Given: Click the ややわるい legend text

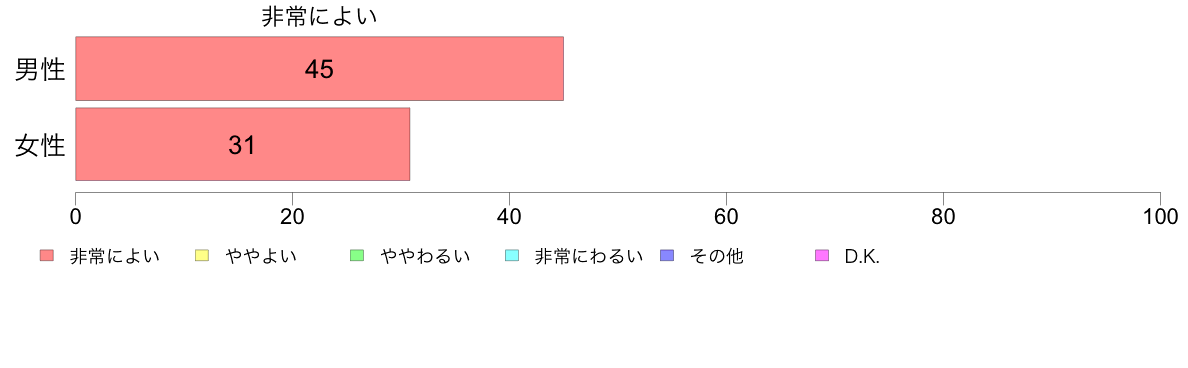Looking at the screenshot, I should pyautogui.click(x=425, y=256).
